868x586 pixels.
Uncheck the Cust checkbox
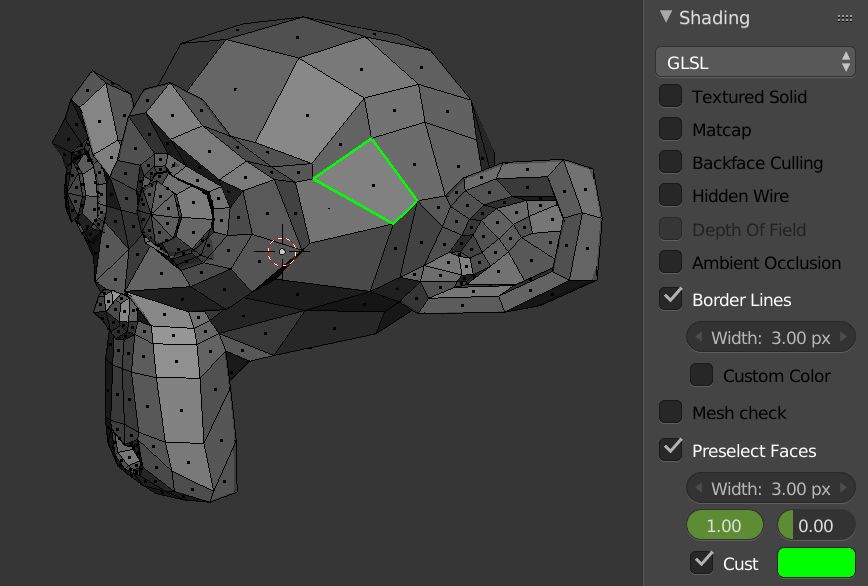tap(701, 563)
